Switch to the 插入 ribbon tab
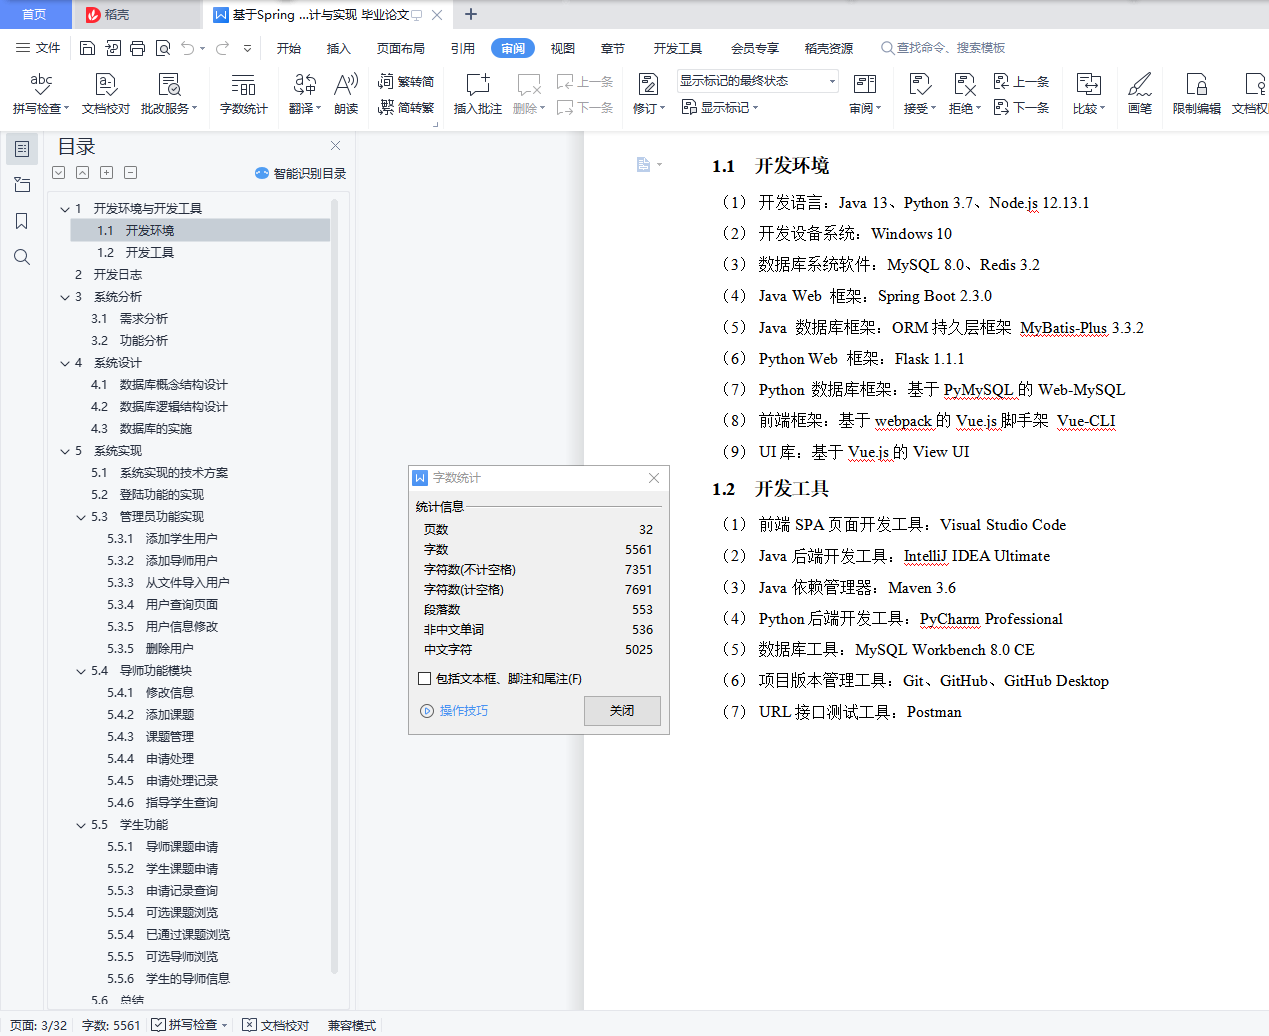Screen dimensions: 1269x1036 (339, 48)
